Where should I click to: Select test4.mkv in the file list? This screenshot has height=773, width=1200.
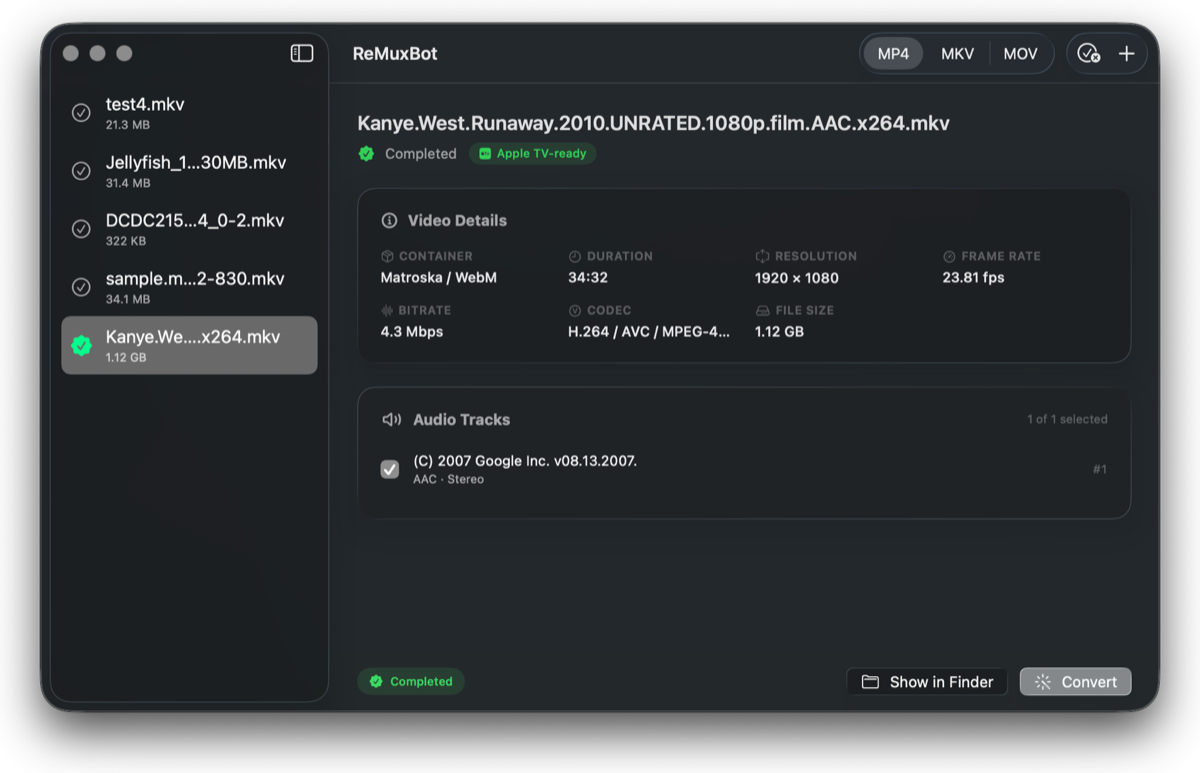click(190, 113)
